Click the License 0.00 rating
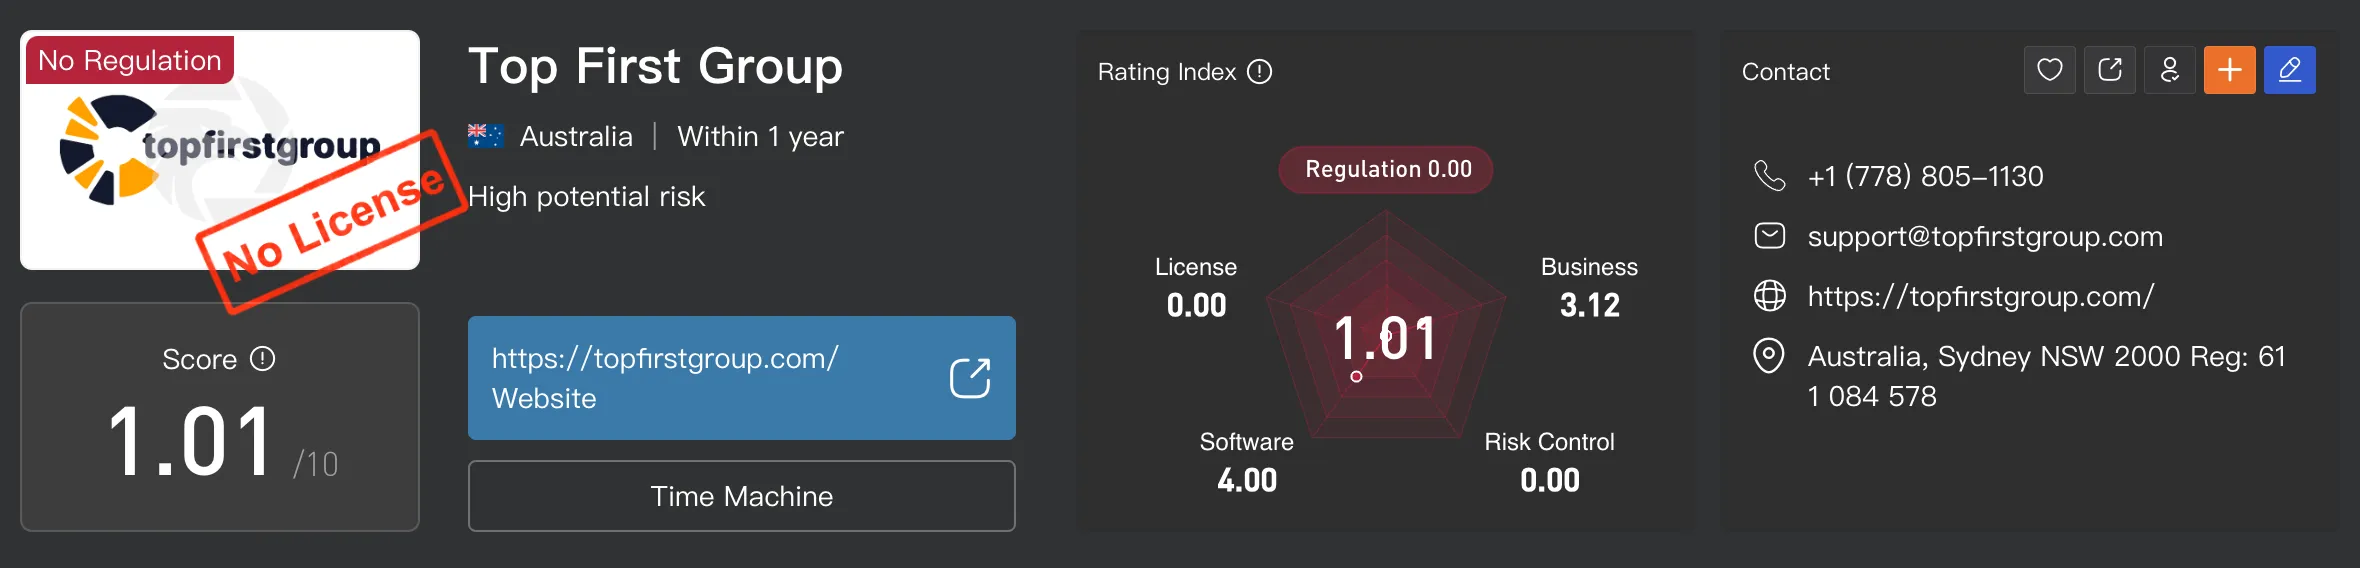Screen dimensions: 2360x568 pyautogui.click(x=1196, y=288)
